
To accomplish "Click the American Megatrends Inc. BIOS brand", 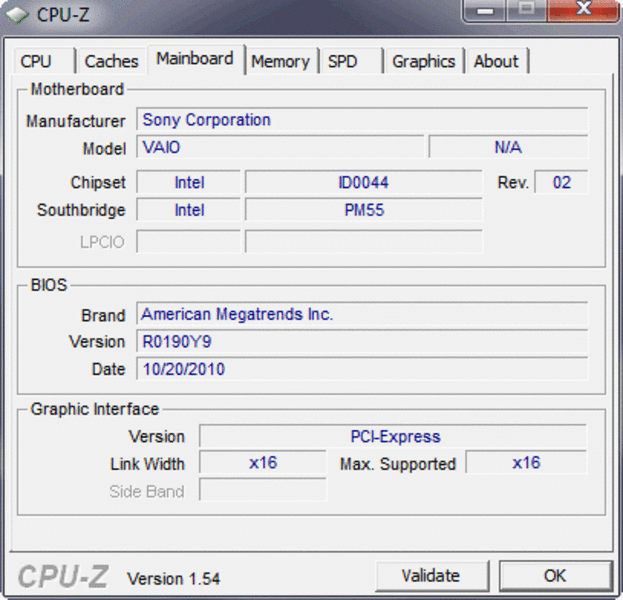I will point(362,314).
